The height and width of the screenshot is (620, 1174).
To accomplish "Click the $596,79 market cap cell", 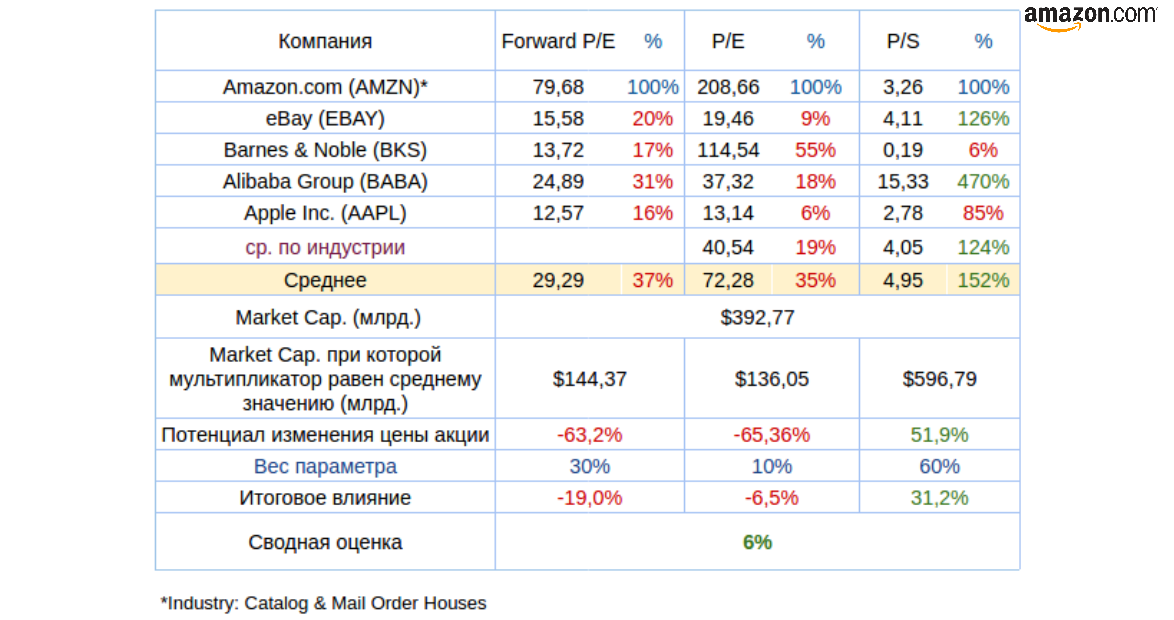I will coord(939,379).
